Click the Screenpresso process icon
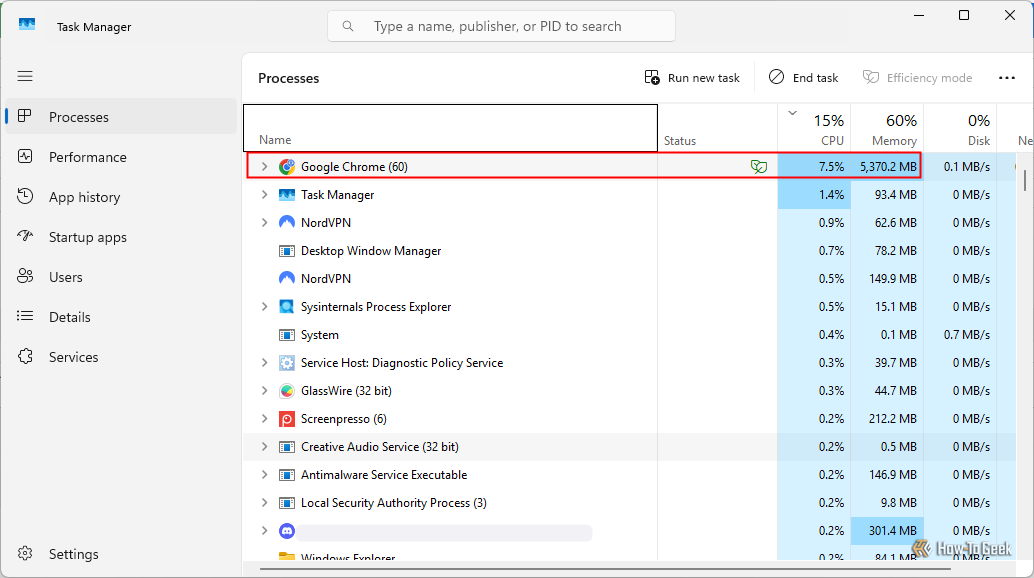The width and height of the screenshot is (1034, 578). pos(287,419)
